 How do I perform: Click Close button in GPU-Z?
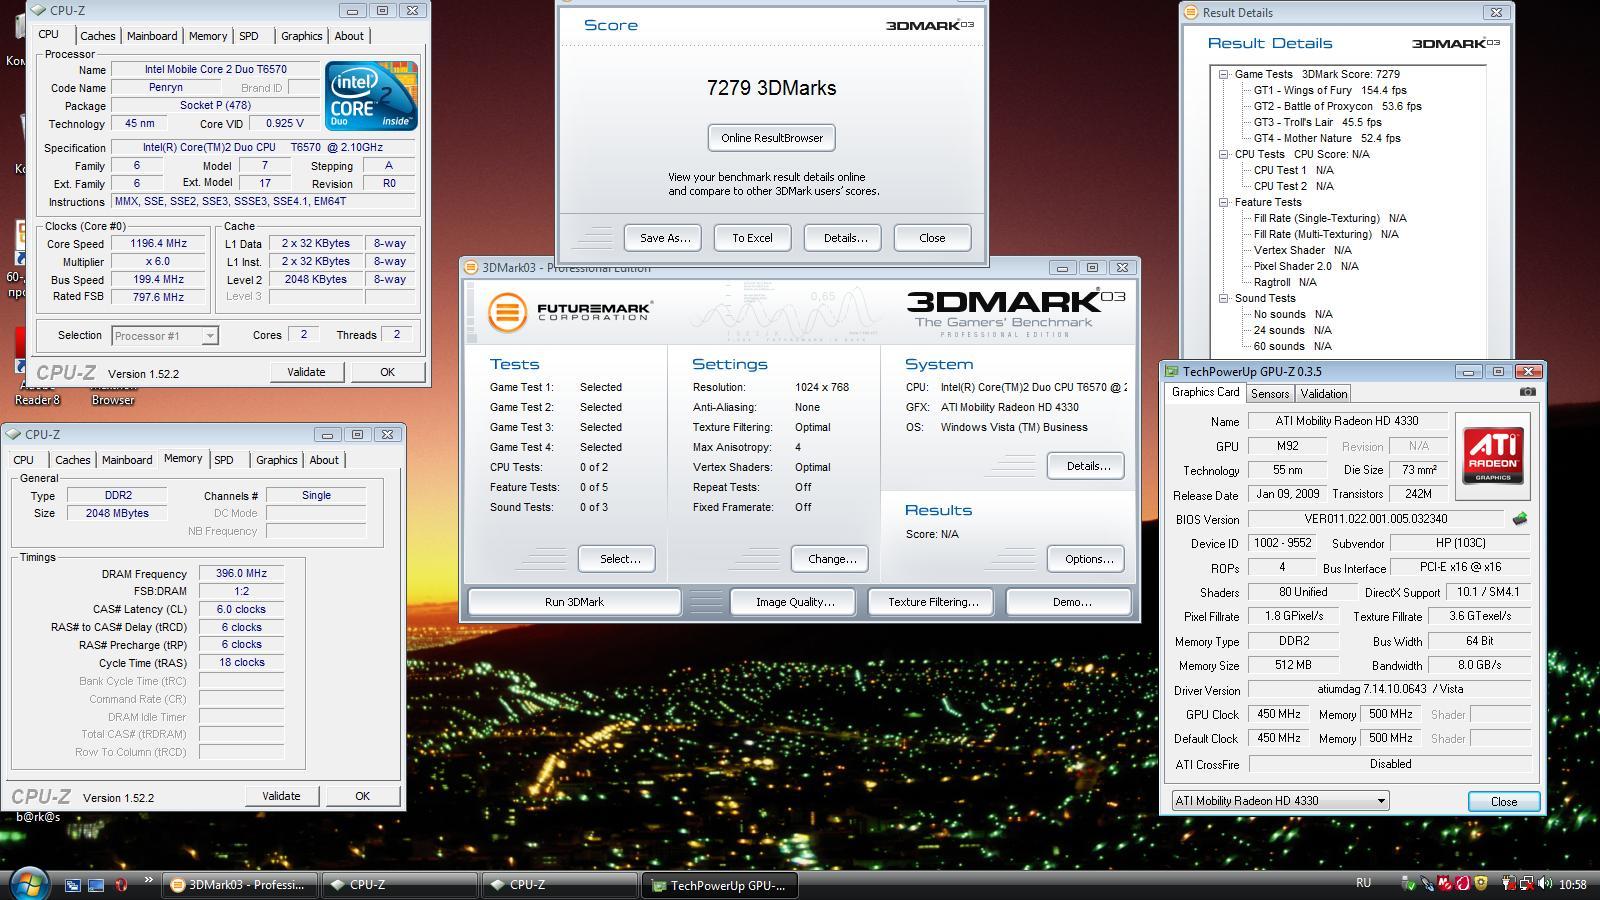click(1503, 802)
